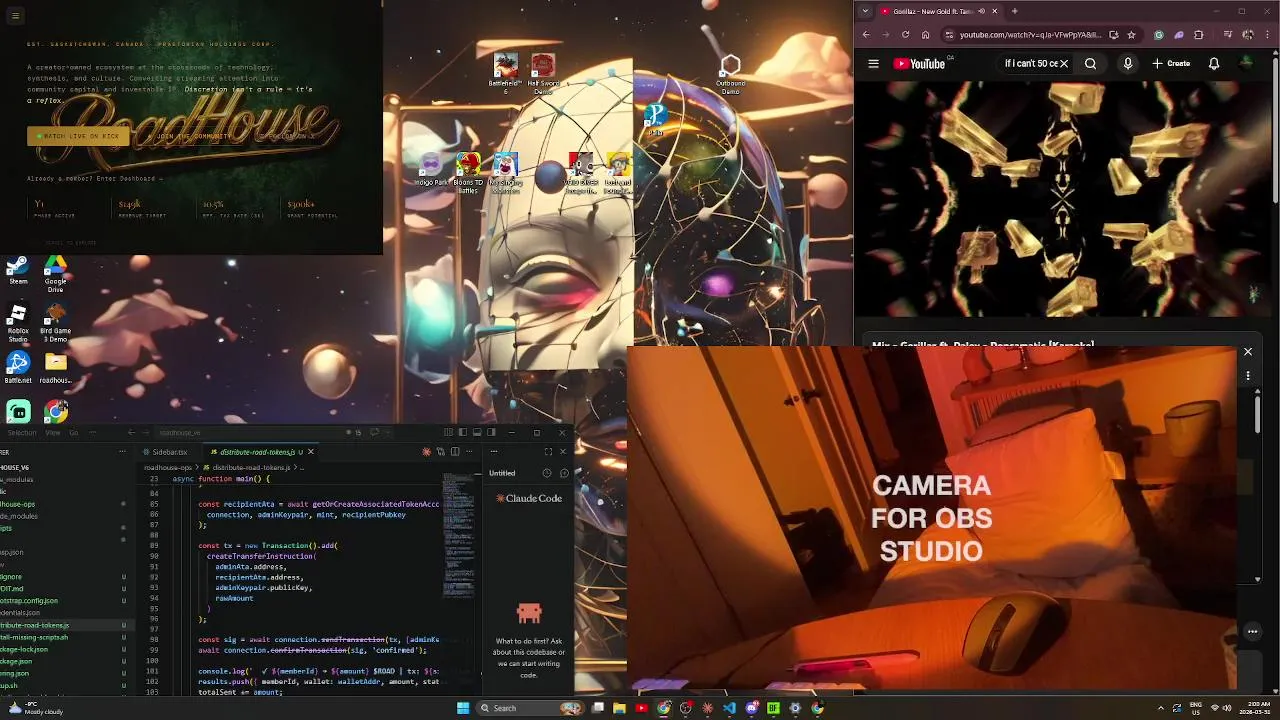Open YouTube notifications bell
The image size is (1280, 720).
1213,64
